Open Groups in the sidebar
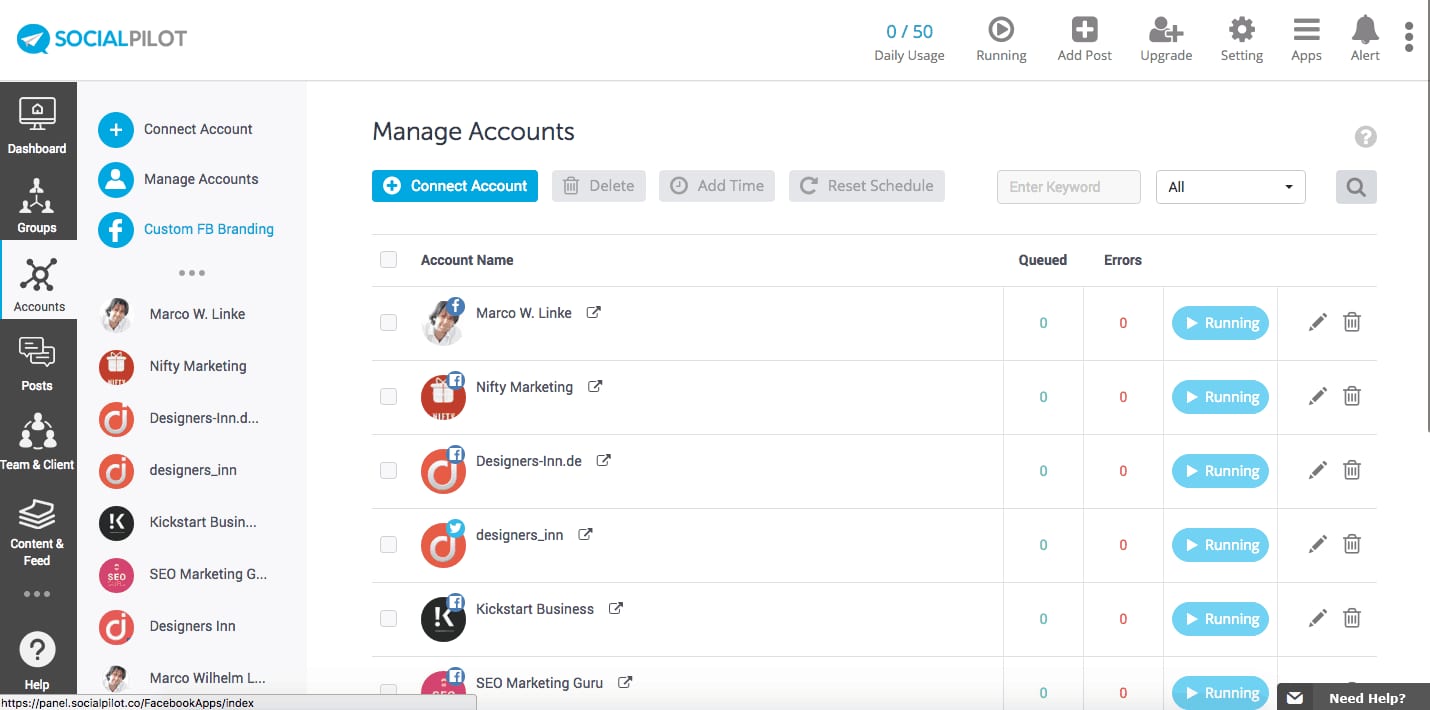The height and width of the screenshot is (710, 1430). pos(38,206)
